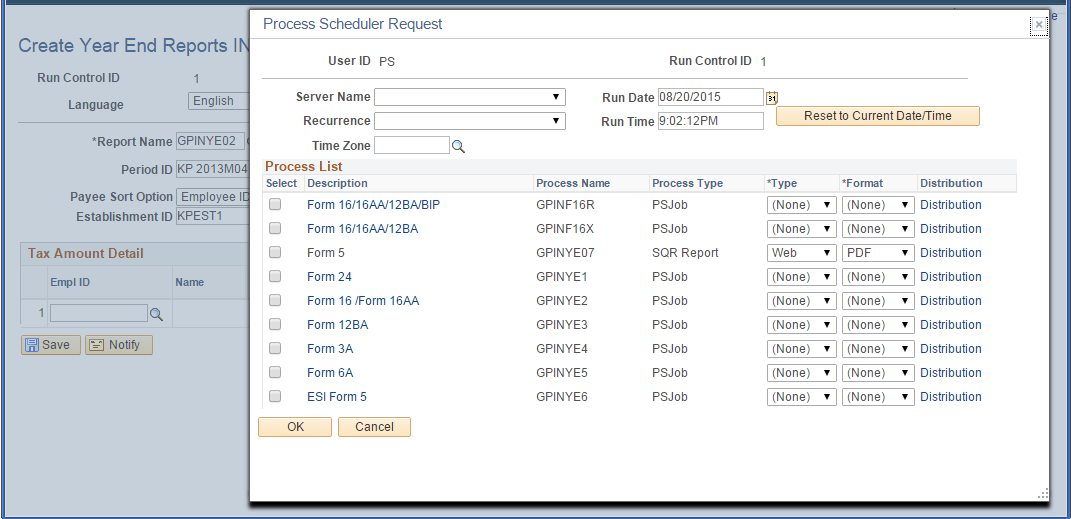Open the Type dropdown for Form 12BA
The height and width of the screenshot is (519, 1071).
[802, 324]
